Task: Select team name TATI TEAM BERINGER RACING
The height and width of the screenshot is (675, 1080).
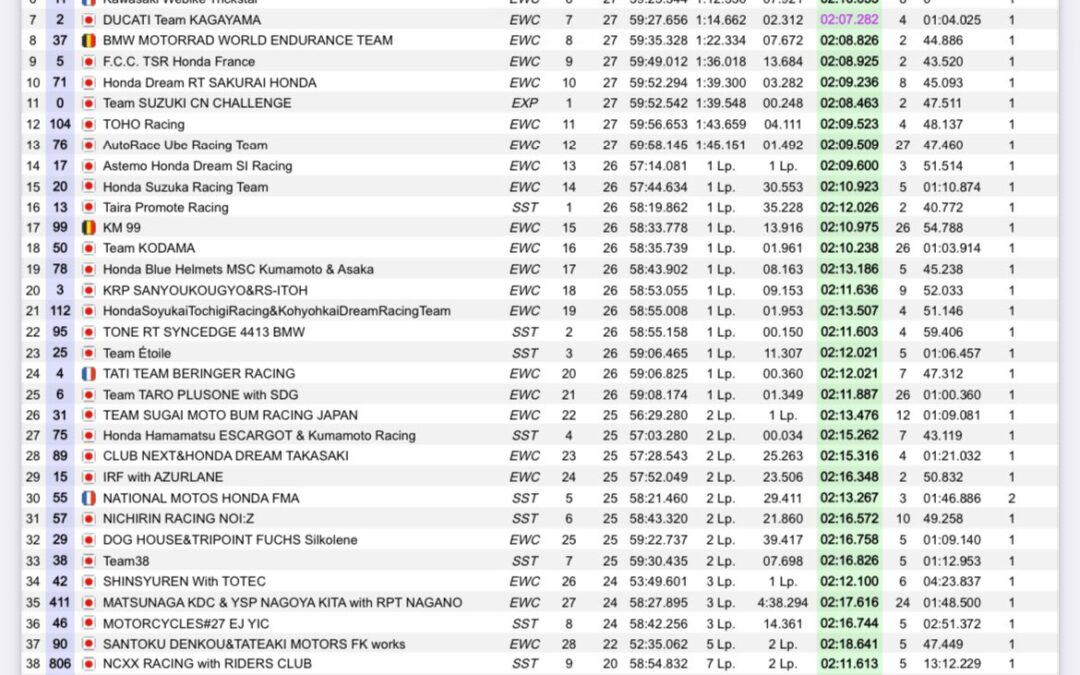Action: (x=199, y=374)
